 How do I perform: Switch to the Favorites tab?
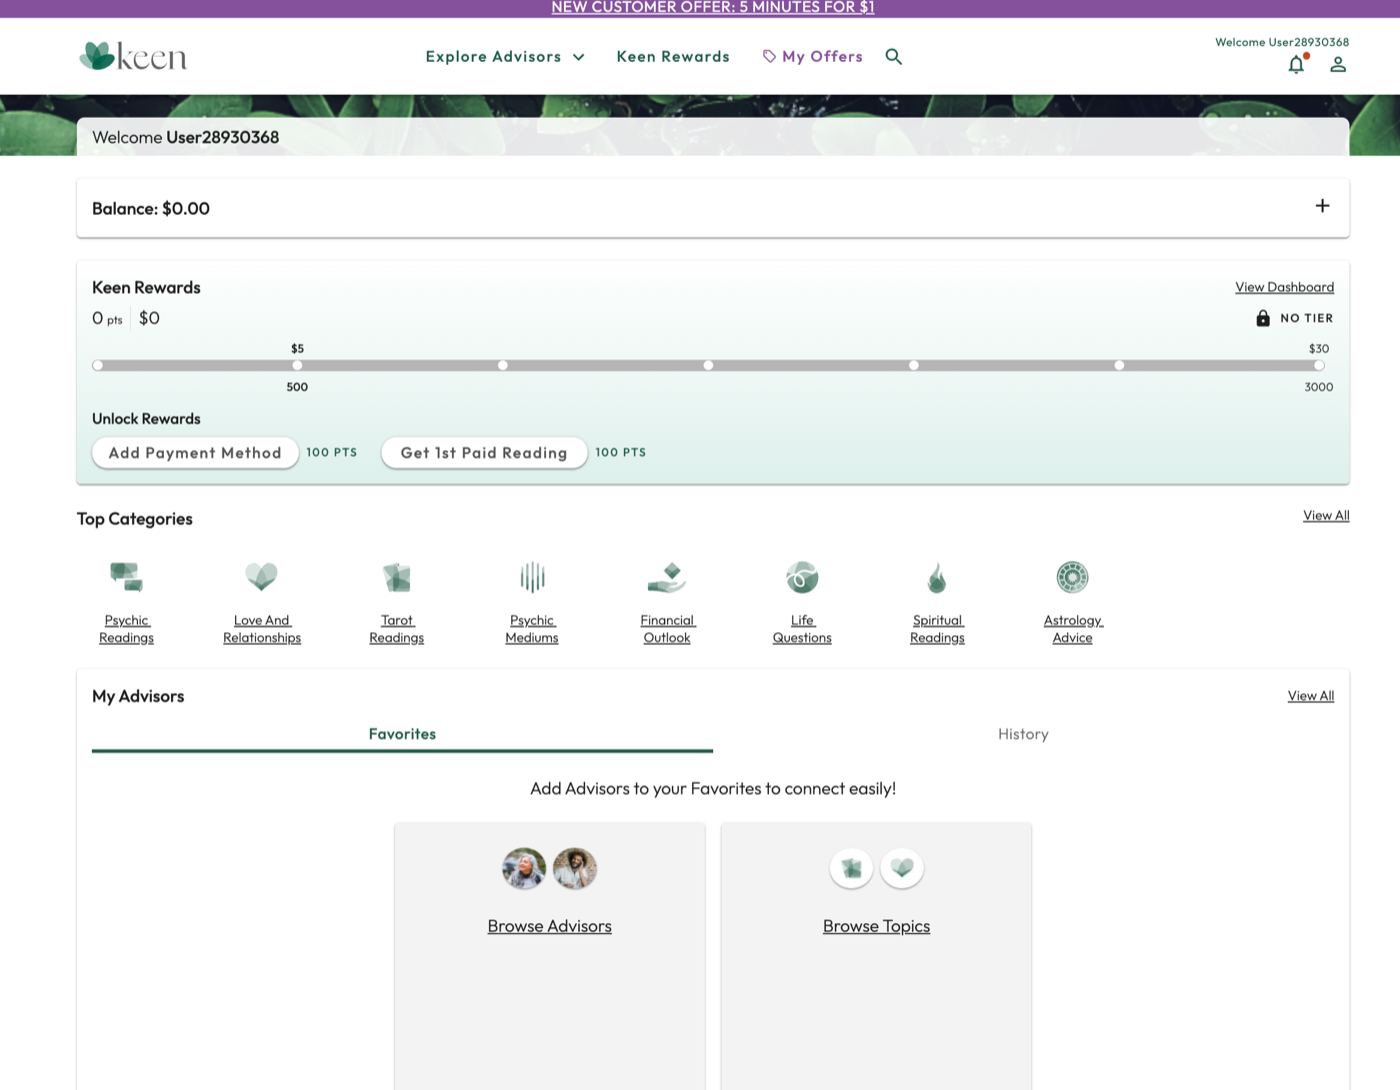(402, 735)
